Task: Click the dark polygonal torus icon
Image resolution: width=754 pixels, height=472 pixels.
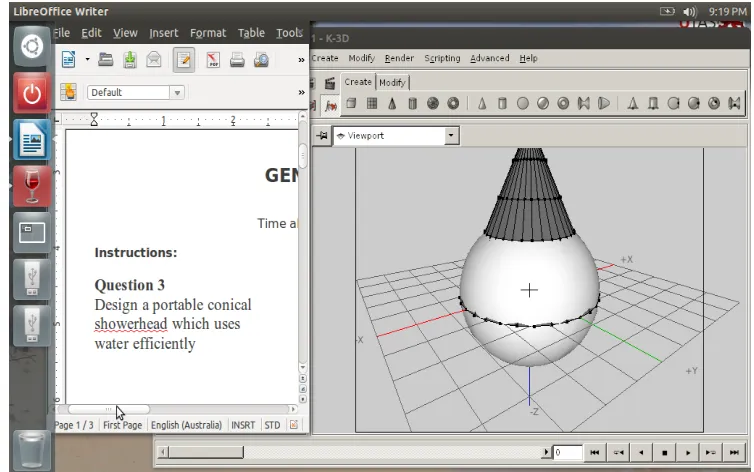Action: [x=453, y=103]
